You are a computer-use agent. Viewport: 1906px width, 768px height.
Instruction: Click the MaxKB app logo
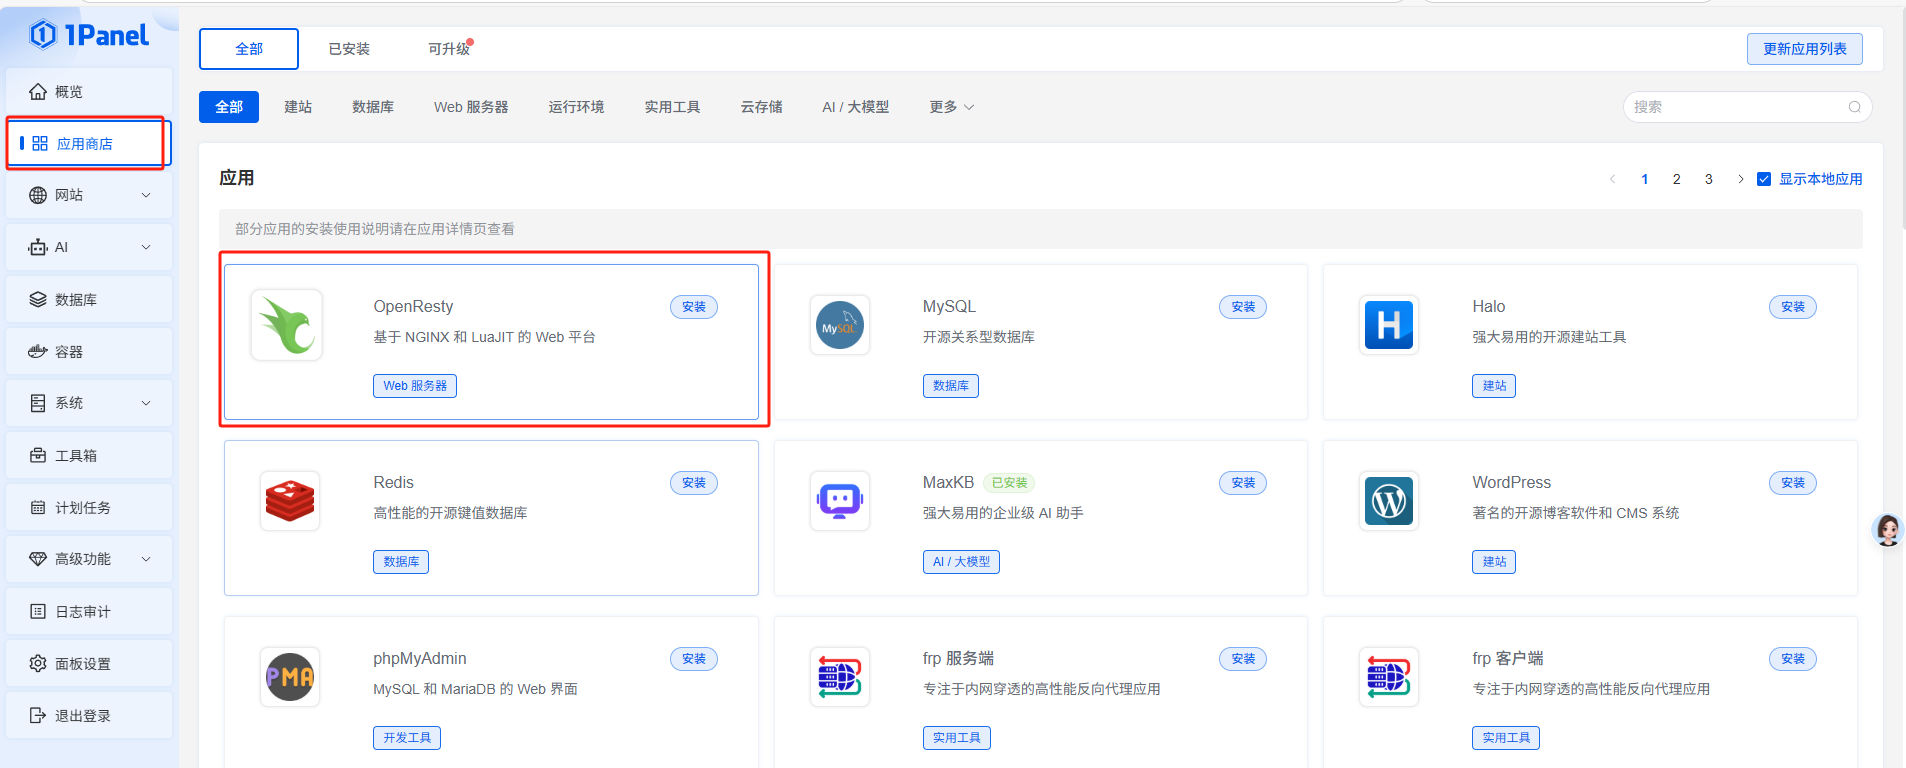(x=840, y=501)
